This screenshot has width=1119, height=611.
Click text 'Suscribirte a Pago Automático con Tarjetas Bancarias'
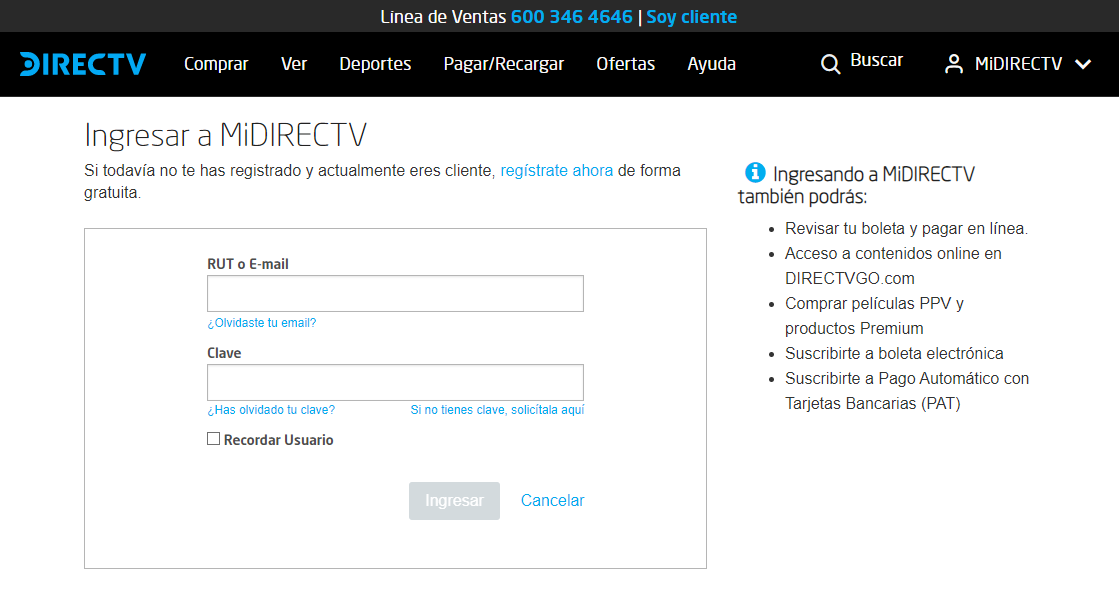click(x=907, y=390)
